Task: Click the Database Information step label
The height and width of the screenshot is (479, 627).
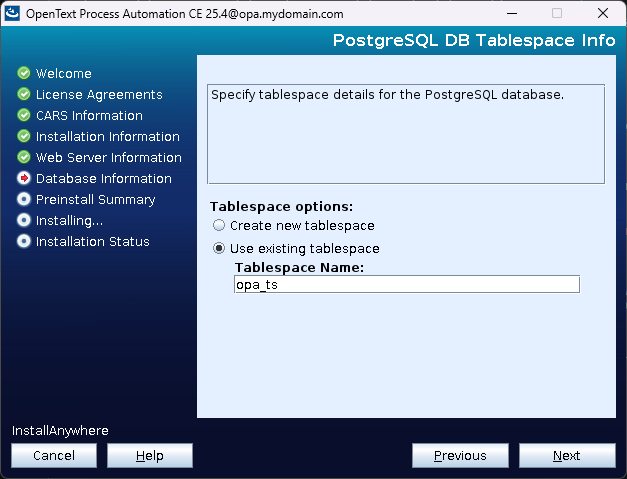Action: (x=104, y=179)
